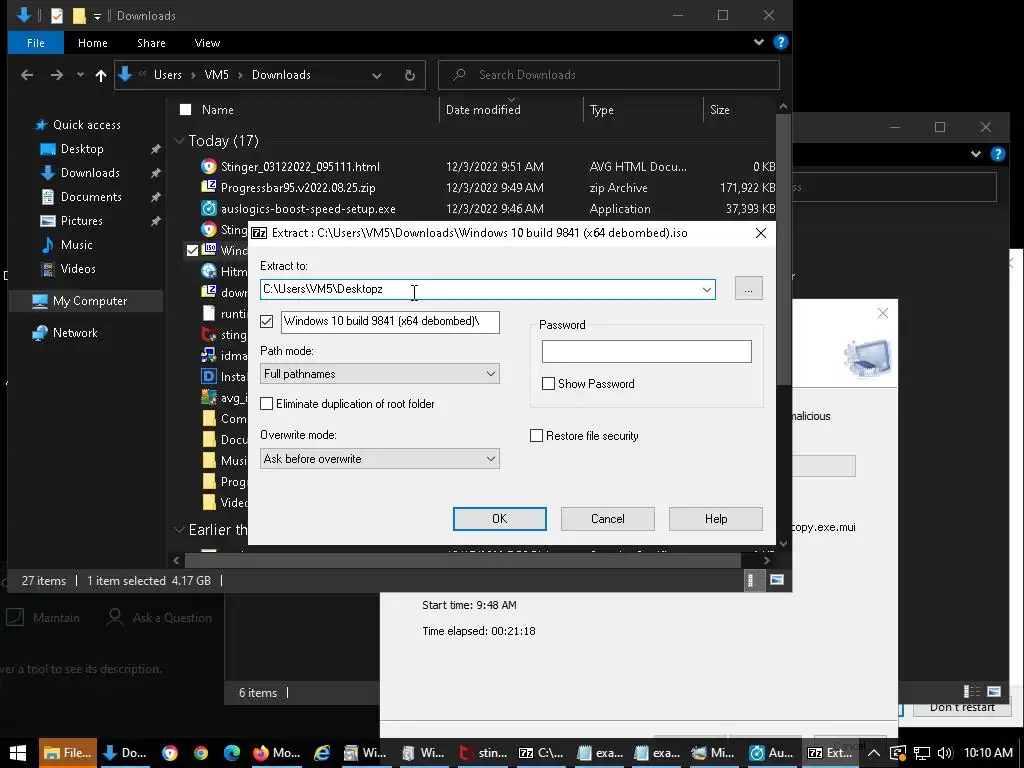This screenshot has width=1024, height=768.
Task: Enable the Show Password checkbox
Action: click(x=549, y=384)
